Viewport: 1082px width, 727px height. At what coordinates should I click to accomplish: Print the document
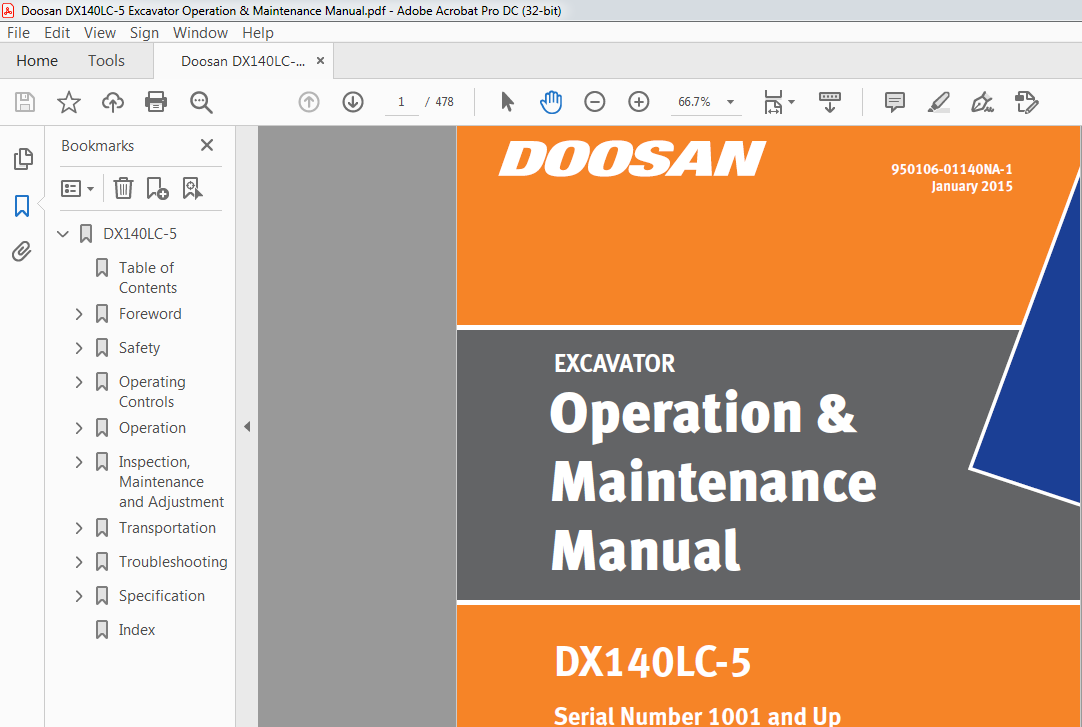156,102
